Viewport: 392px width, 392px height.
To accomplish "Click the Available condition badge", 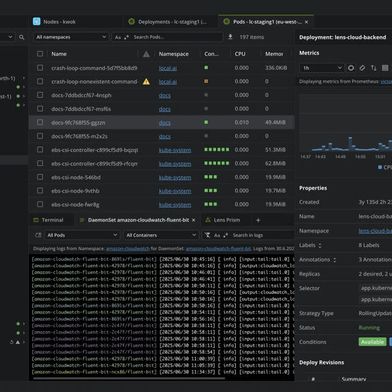I will click(372, 342).
